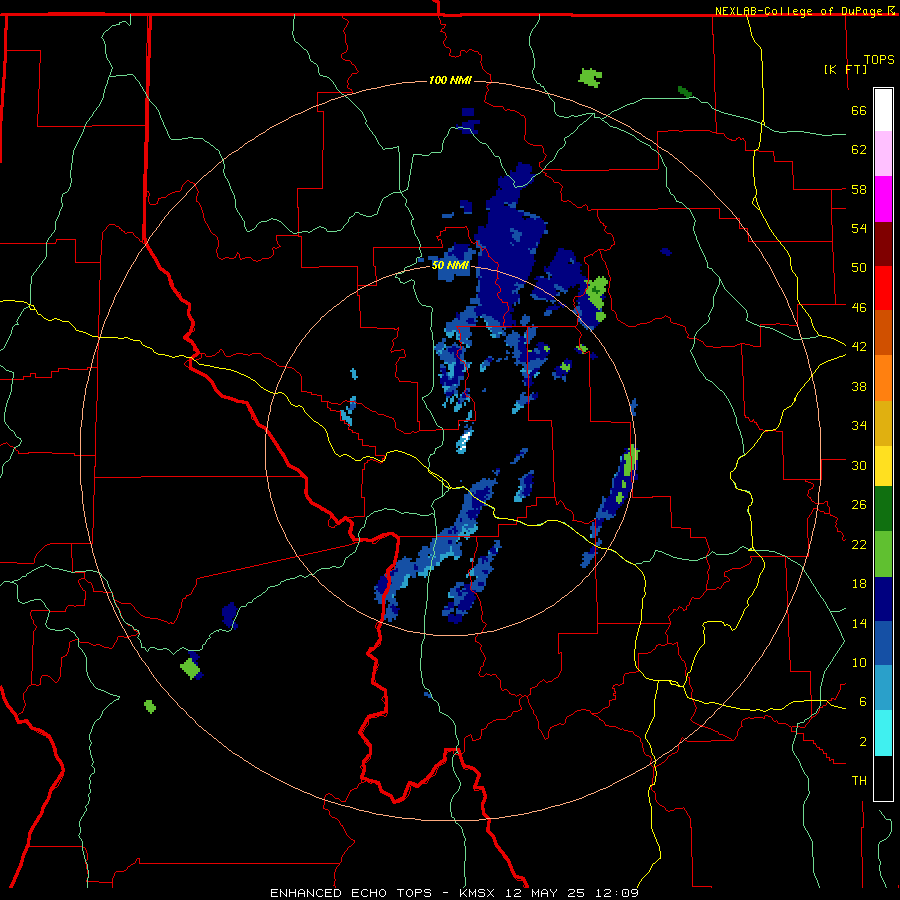Select the dark red legend band
The image size is (900, 900).
point(883,244)
